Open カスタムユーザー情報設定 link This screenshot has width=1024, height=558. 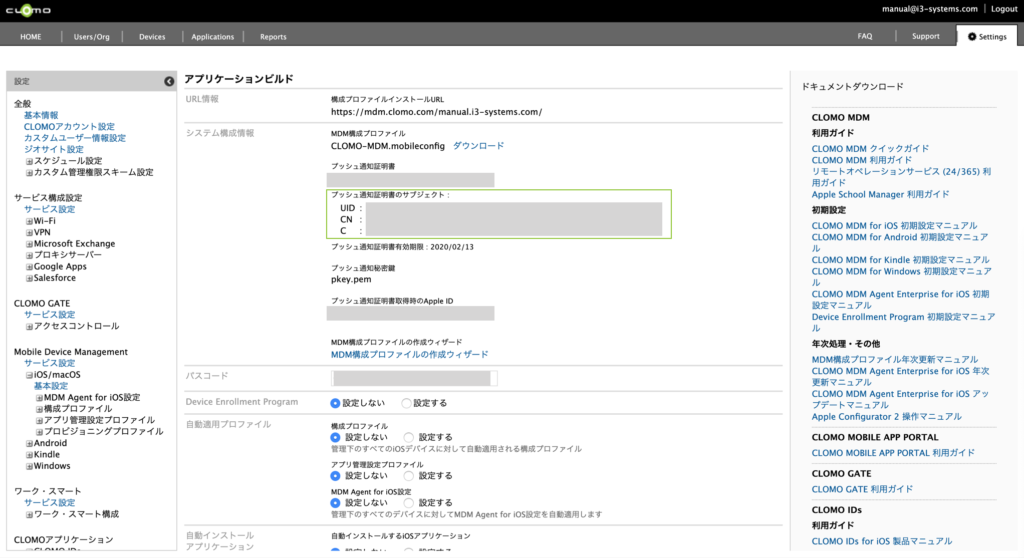tap(75, 139)
